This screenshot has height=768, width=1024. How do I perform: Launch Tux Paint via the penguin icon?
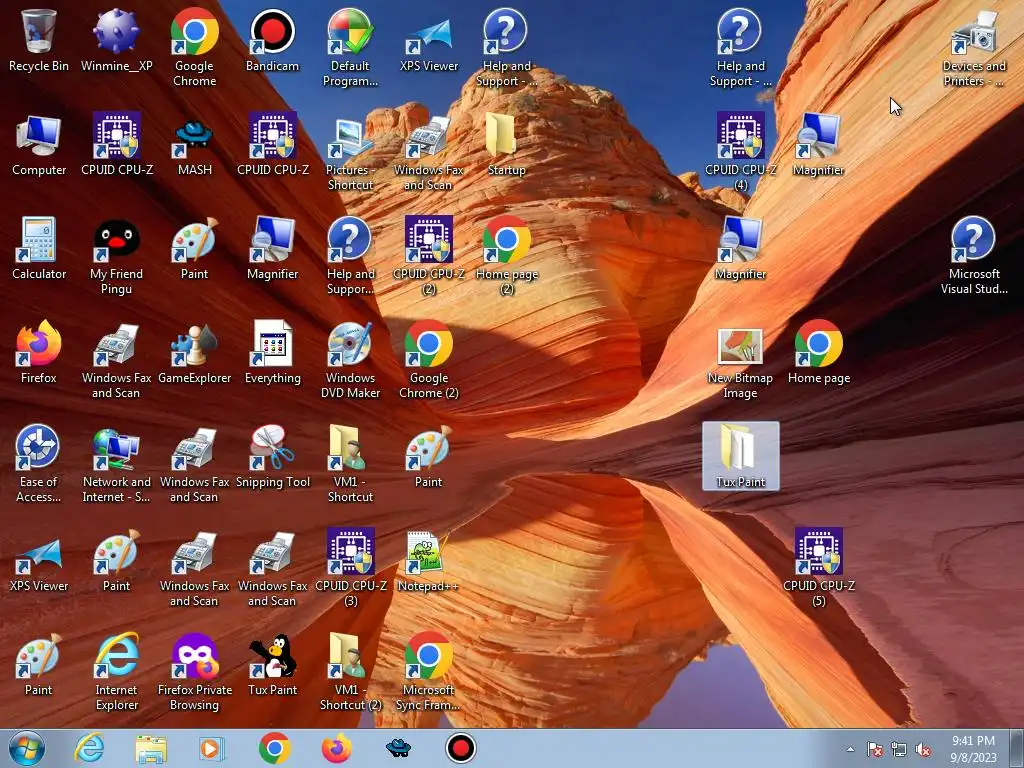(x=272, y=664)
